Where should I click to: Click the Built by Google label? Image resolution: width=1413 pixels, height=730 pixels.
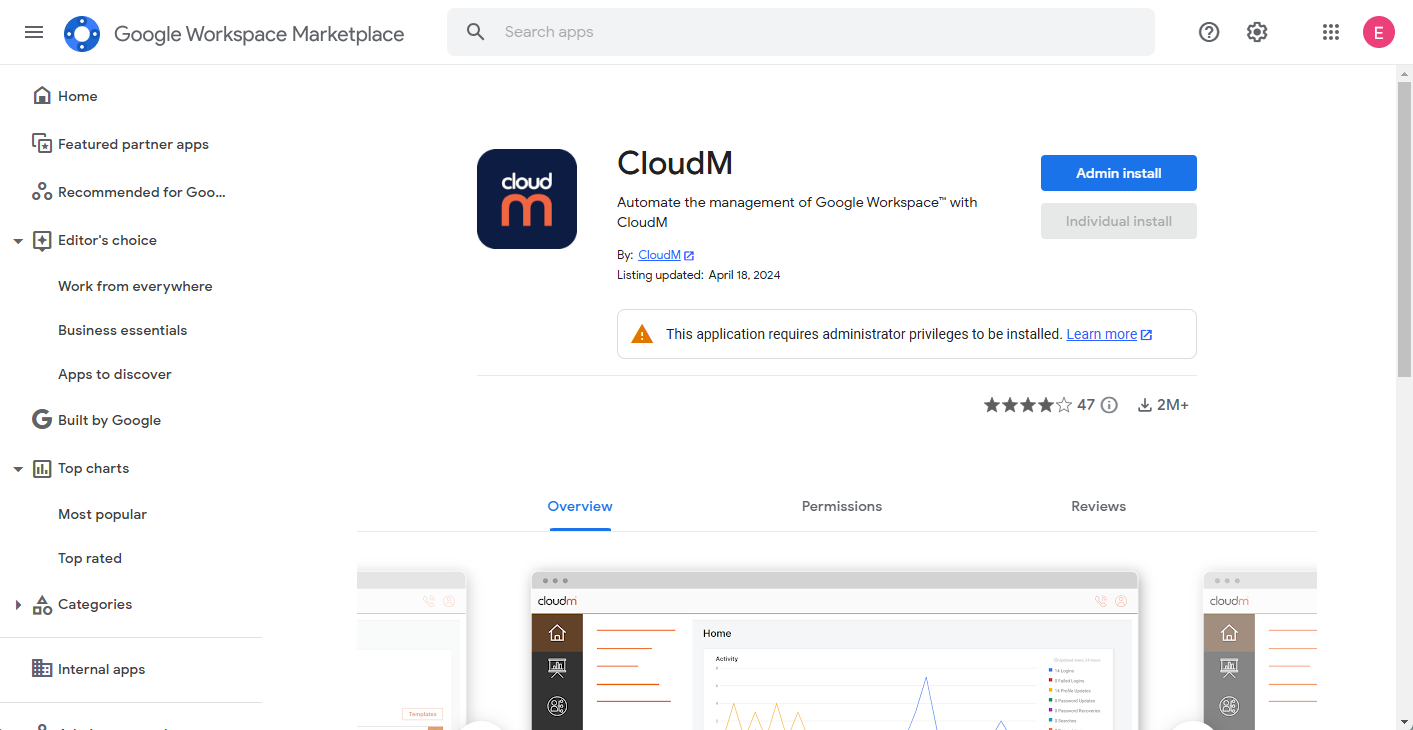(x=109, y=420)
